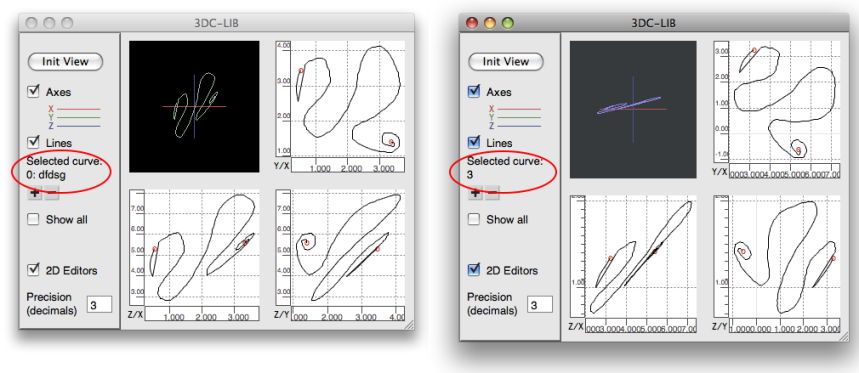Click the window resize grip in left window
This screenshot has height=373, width=859.
pos(409,325)
